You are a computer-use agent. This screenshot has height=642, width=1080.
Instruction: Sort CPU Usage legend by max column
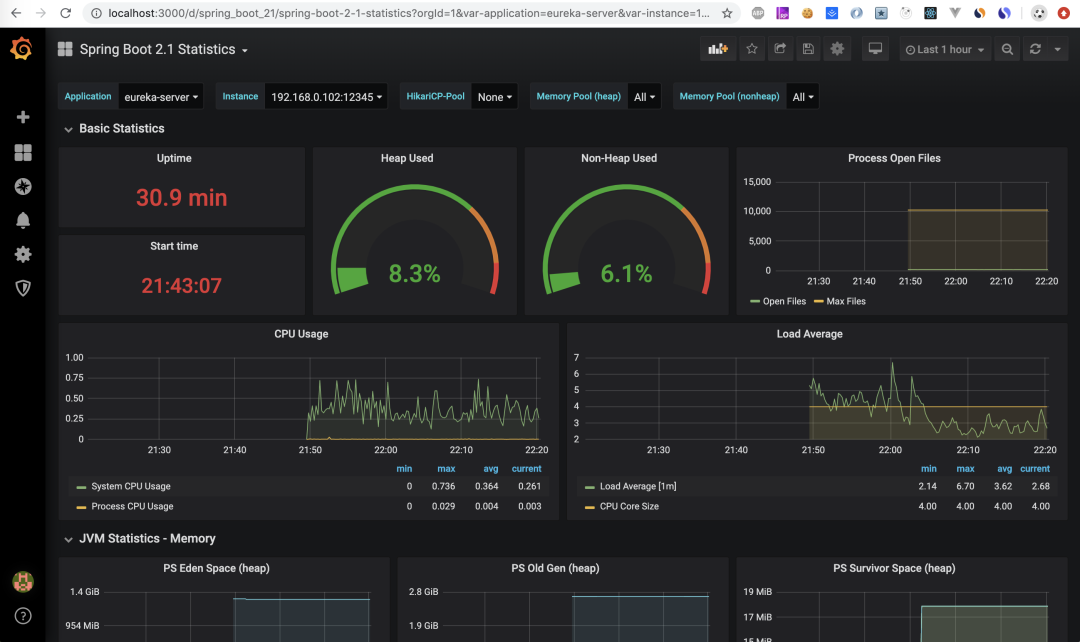(x=446, y=468)
